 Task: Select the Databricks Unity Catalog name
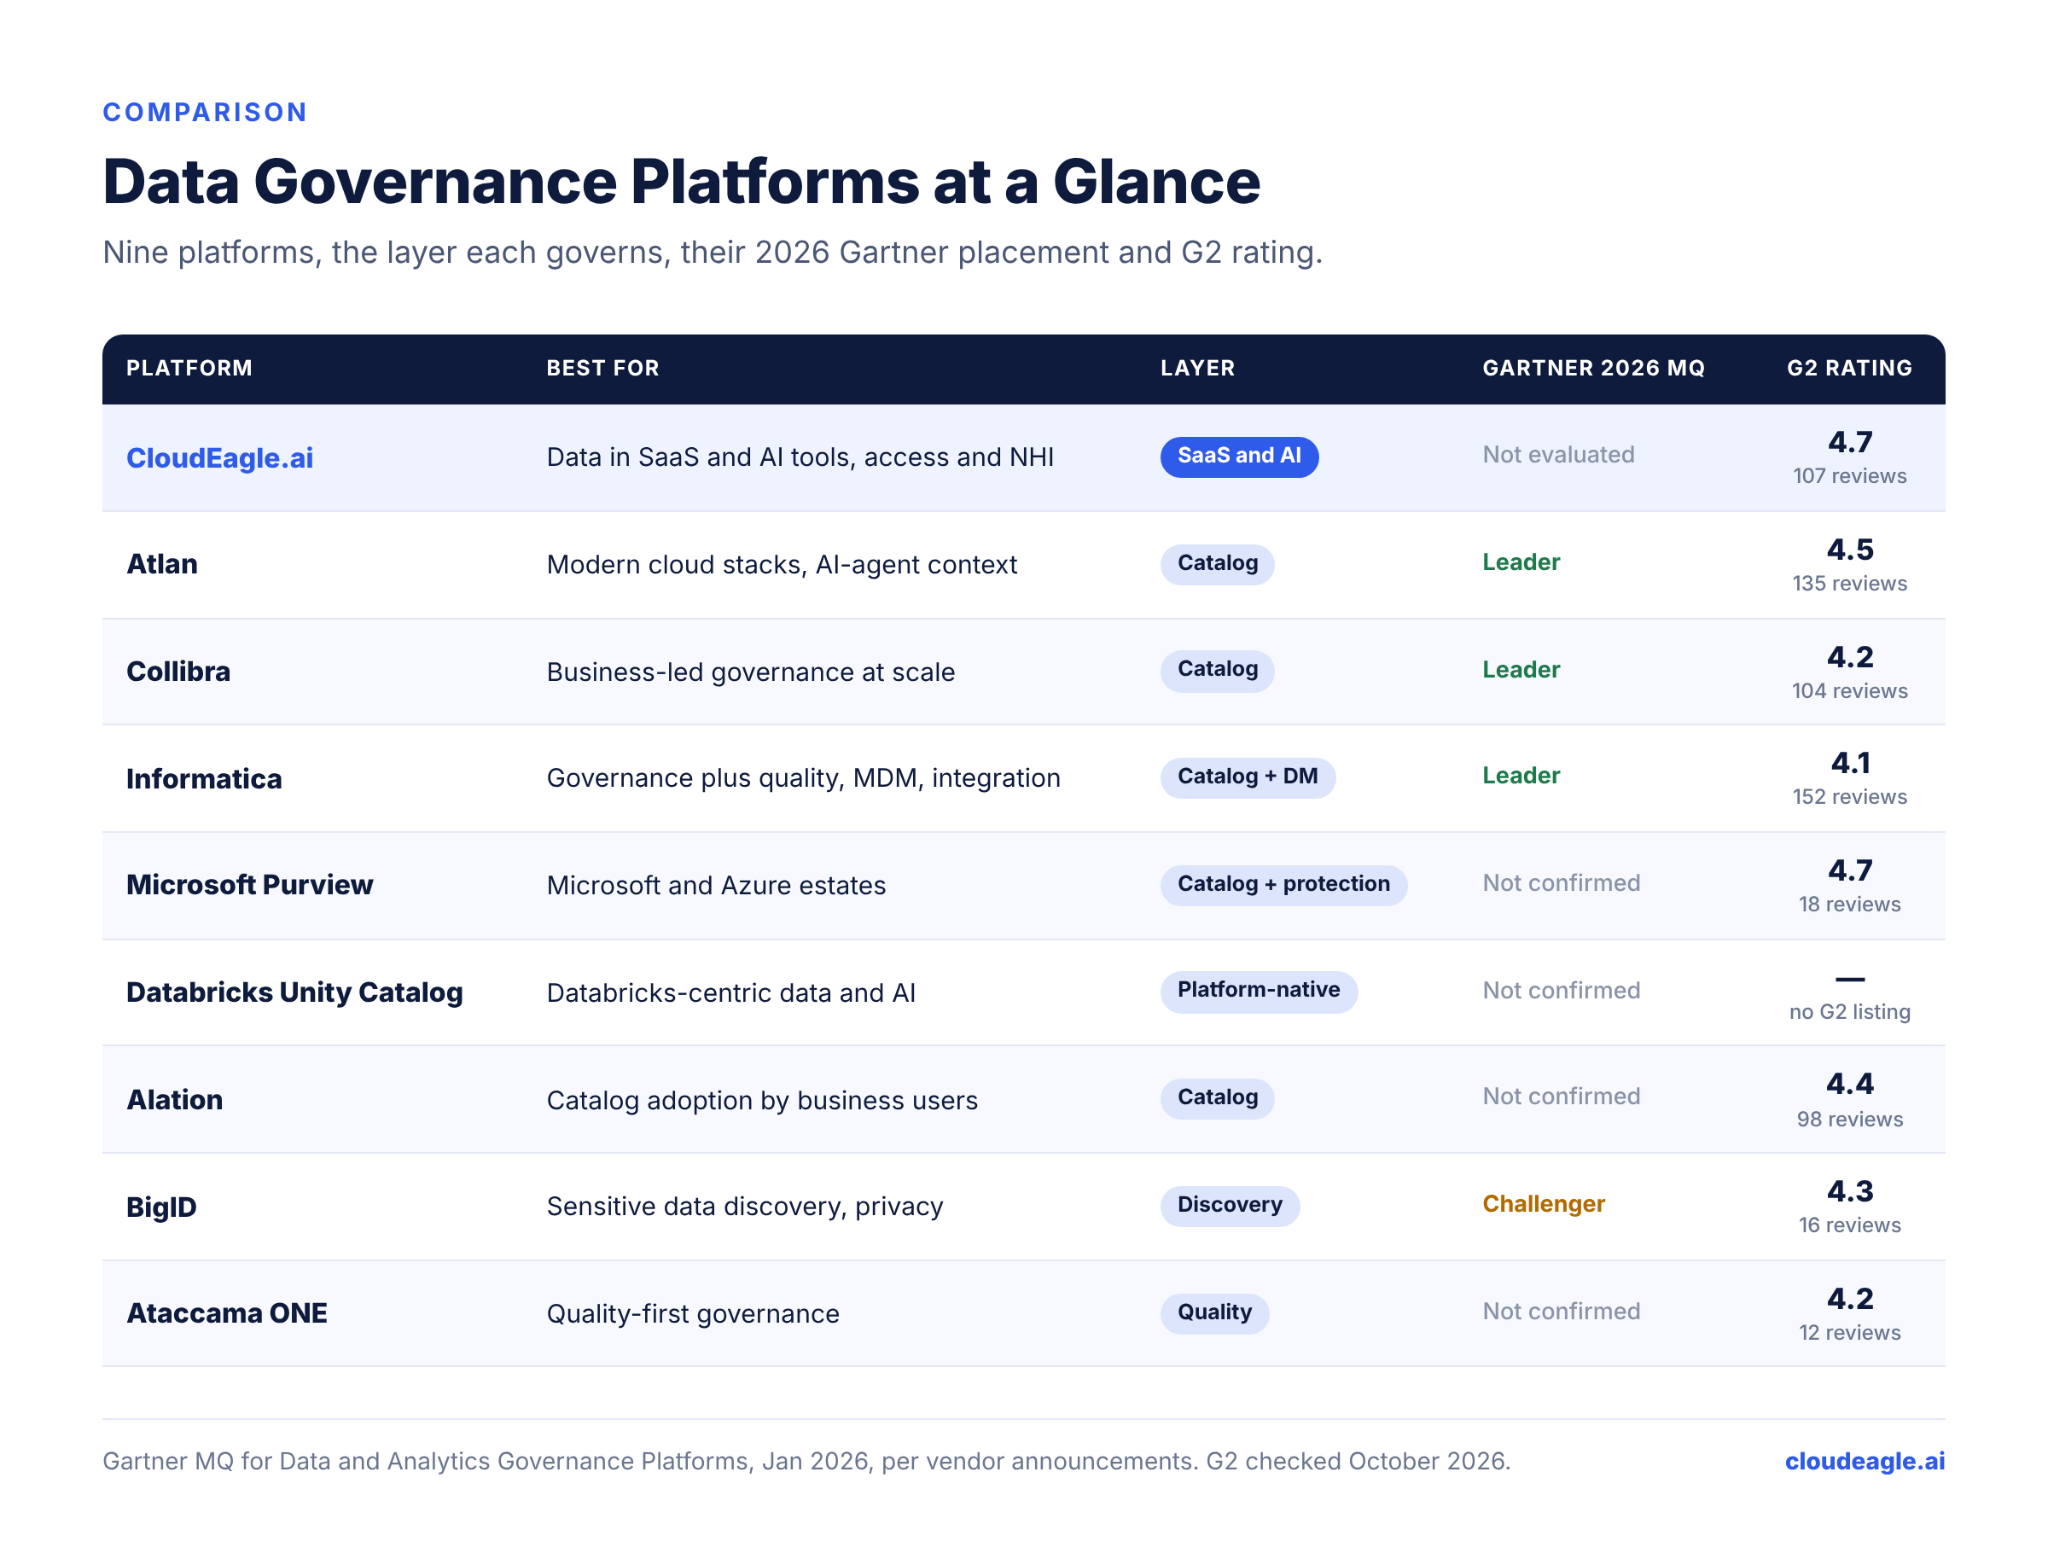[294, 992]
